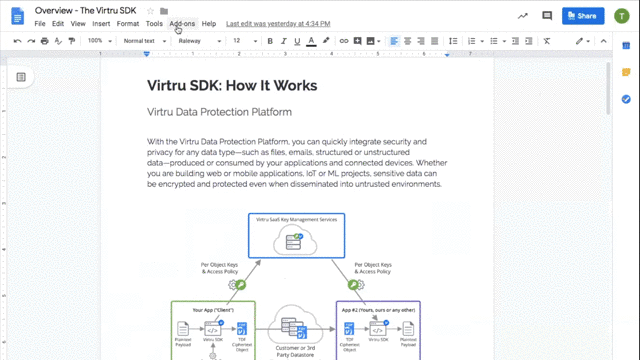Move document using the folder icon
The width and height of the screenshot is (640, 360).
164,11
